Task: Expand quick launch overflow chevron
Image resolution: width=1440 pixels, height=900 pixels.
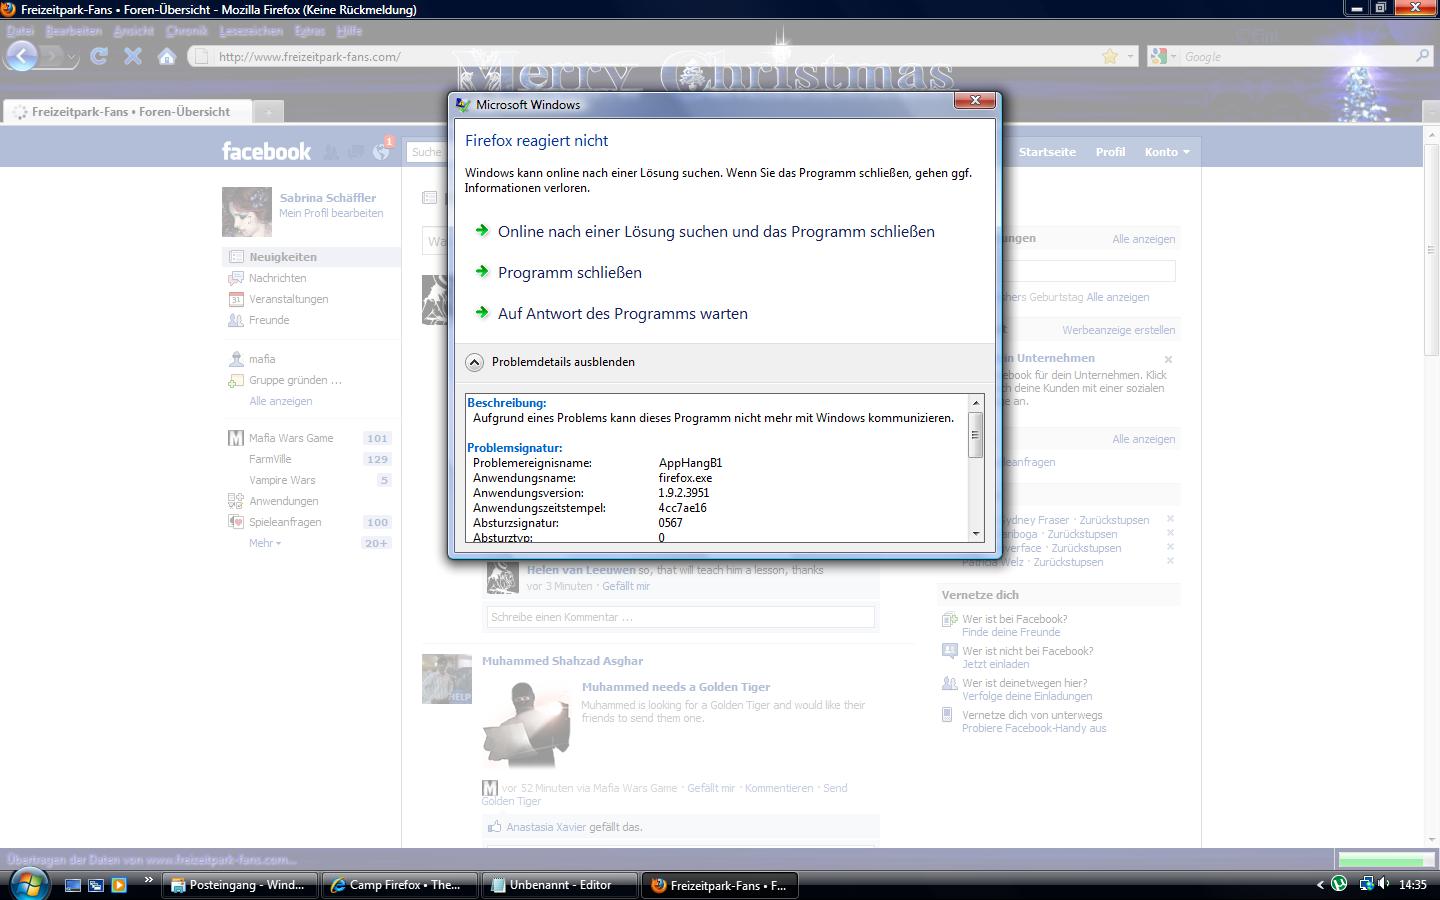Action: coord(149,880)
